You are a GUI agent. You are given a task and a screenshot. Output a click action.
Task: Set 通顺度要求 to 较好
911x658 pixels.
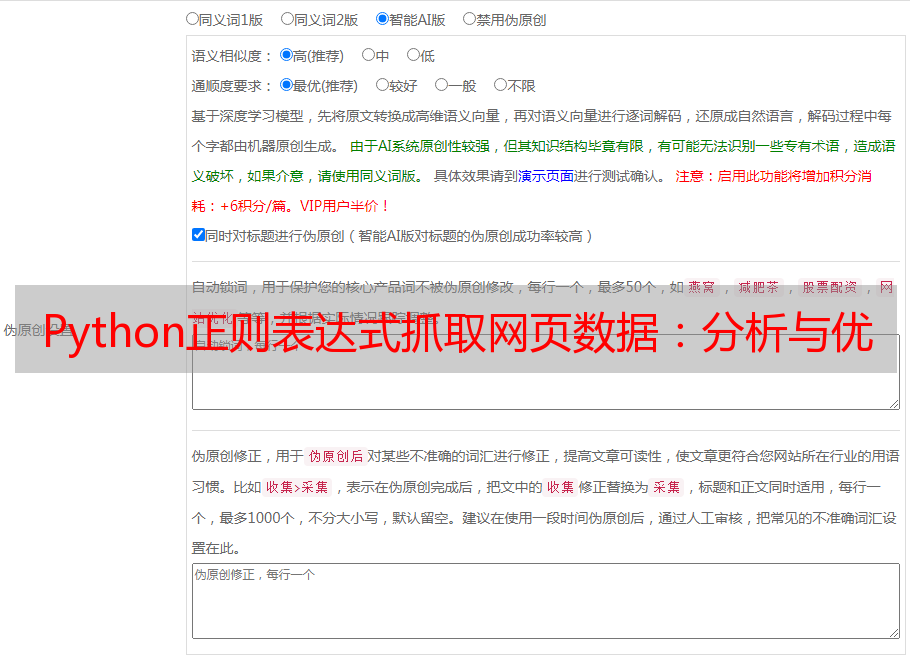382,85
